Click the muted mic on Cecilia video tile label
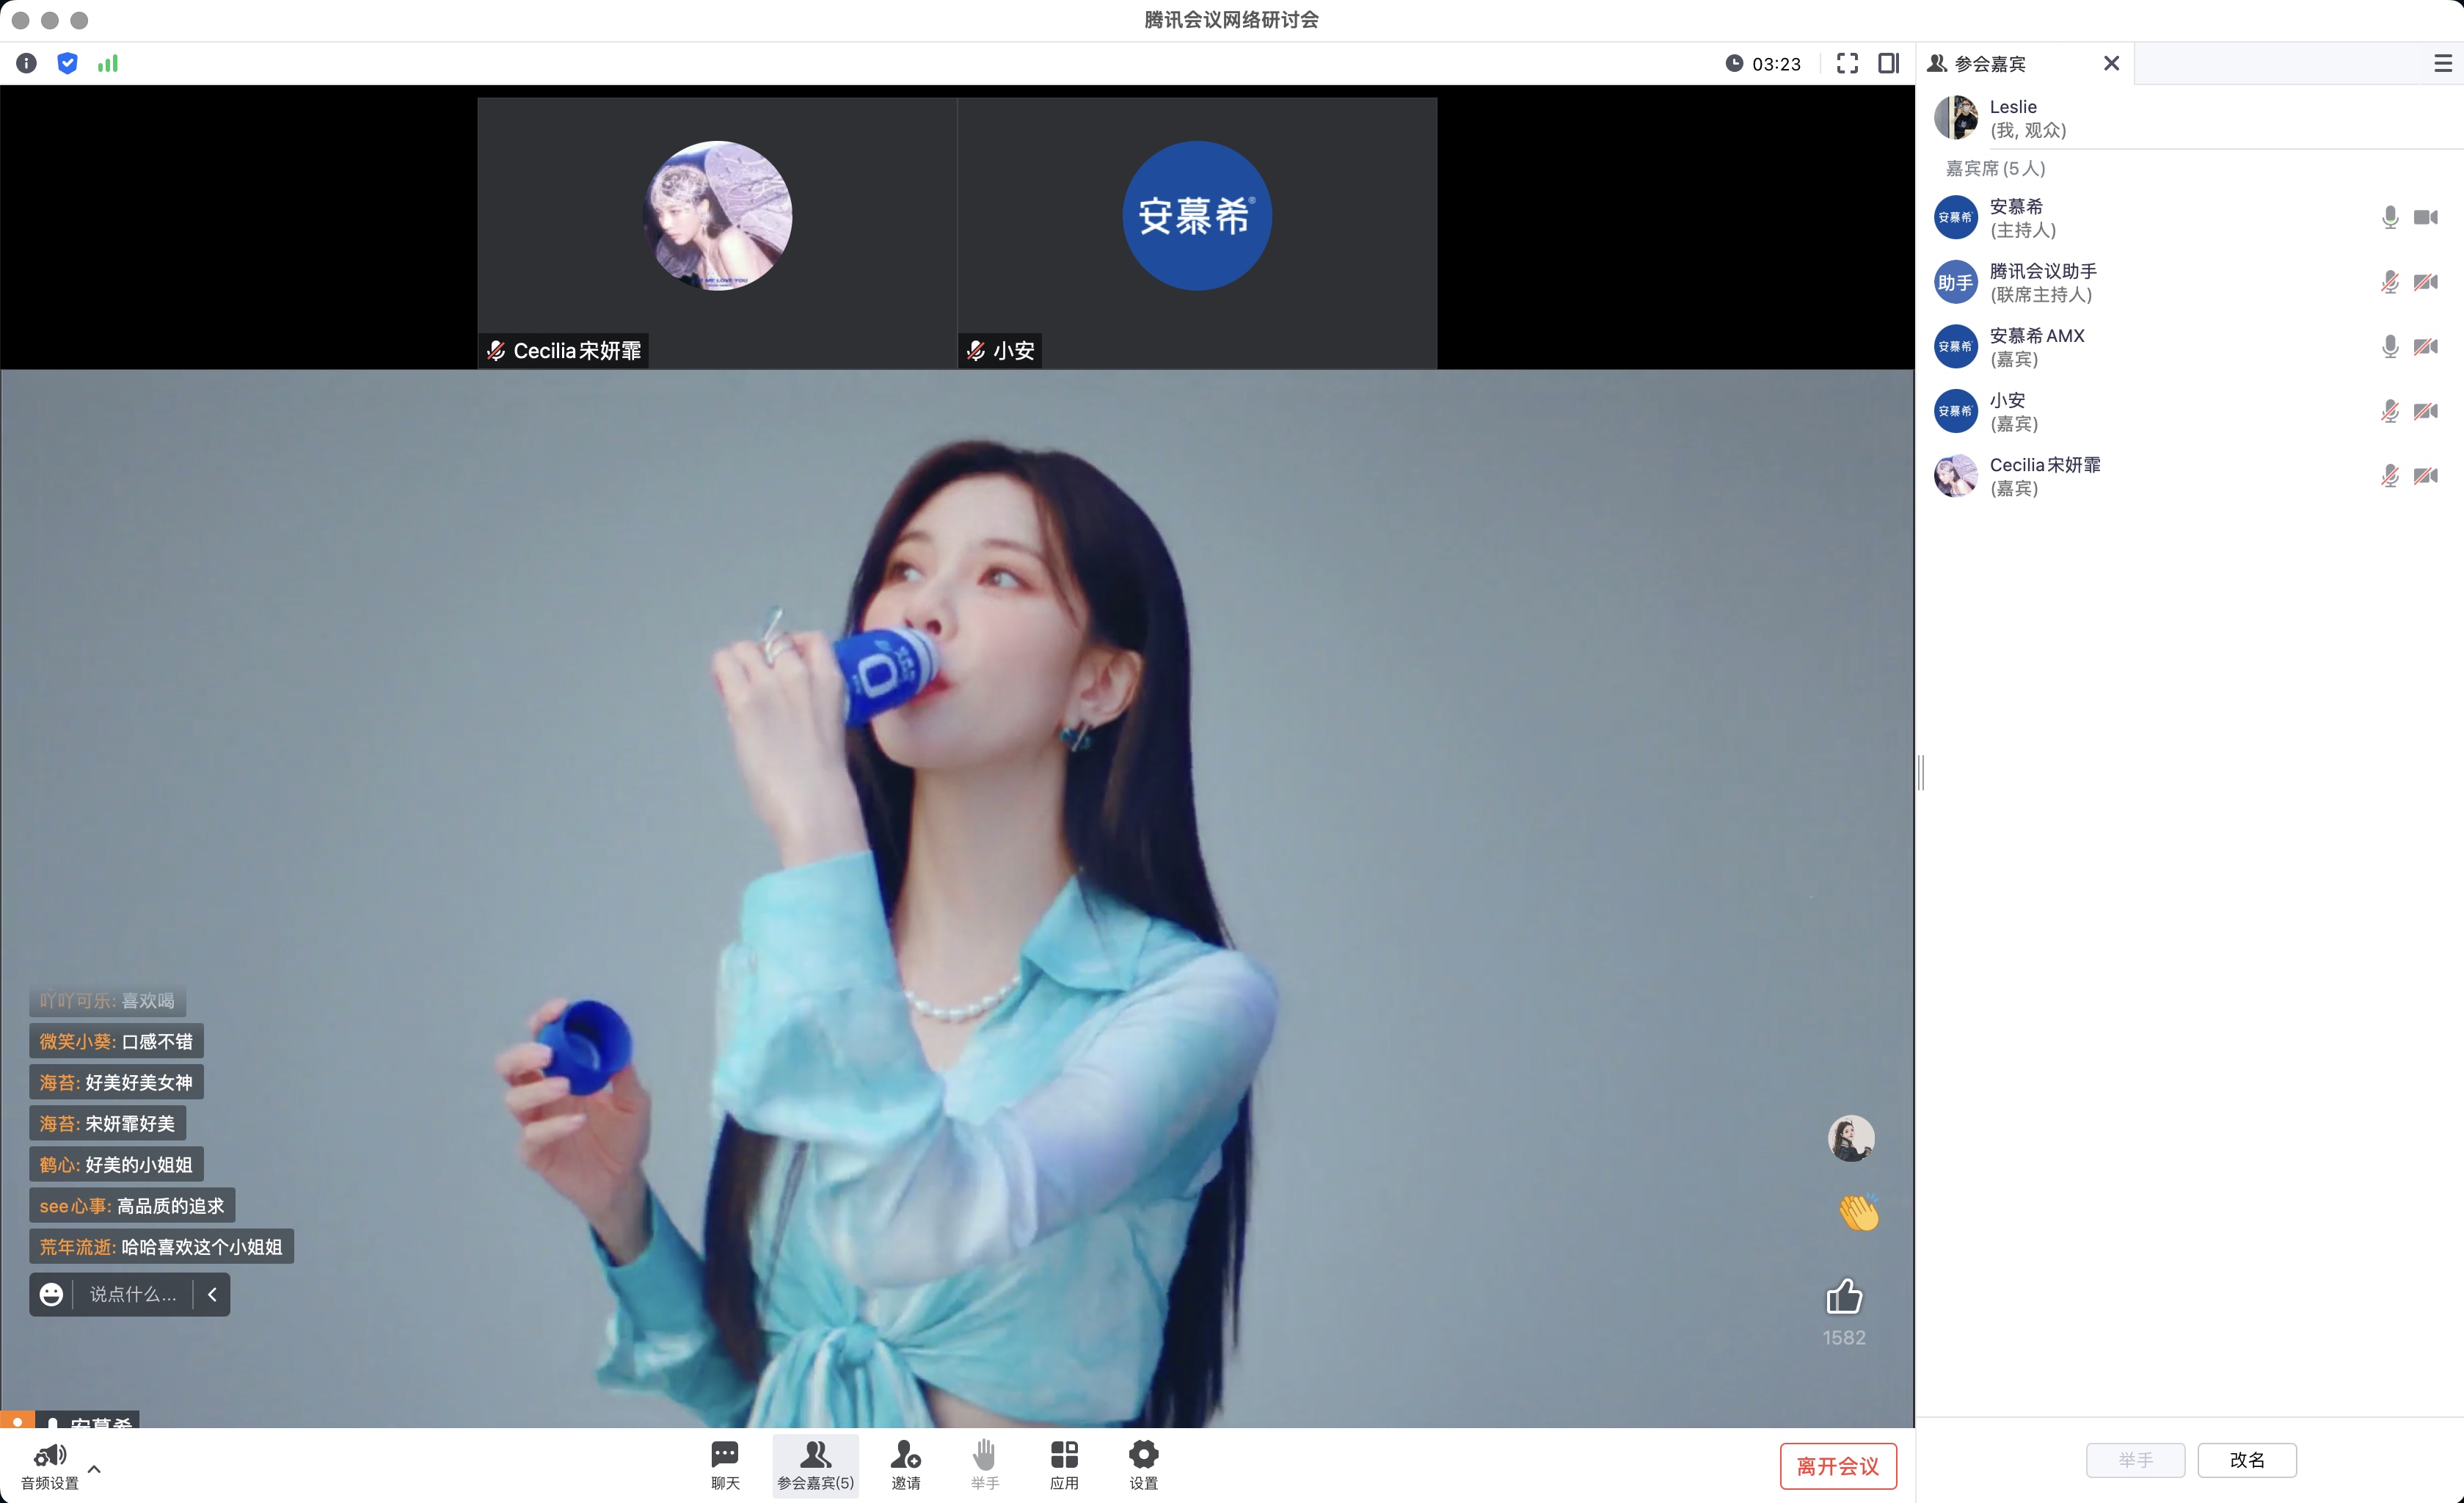The width and height of the screenshot is (2464, 1503). pos(496,350)
